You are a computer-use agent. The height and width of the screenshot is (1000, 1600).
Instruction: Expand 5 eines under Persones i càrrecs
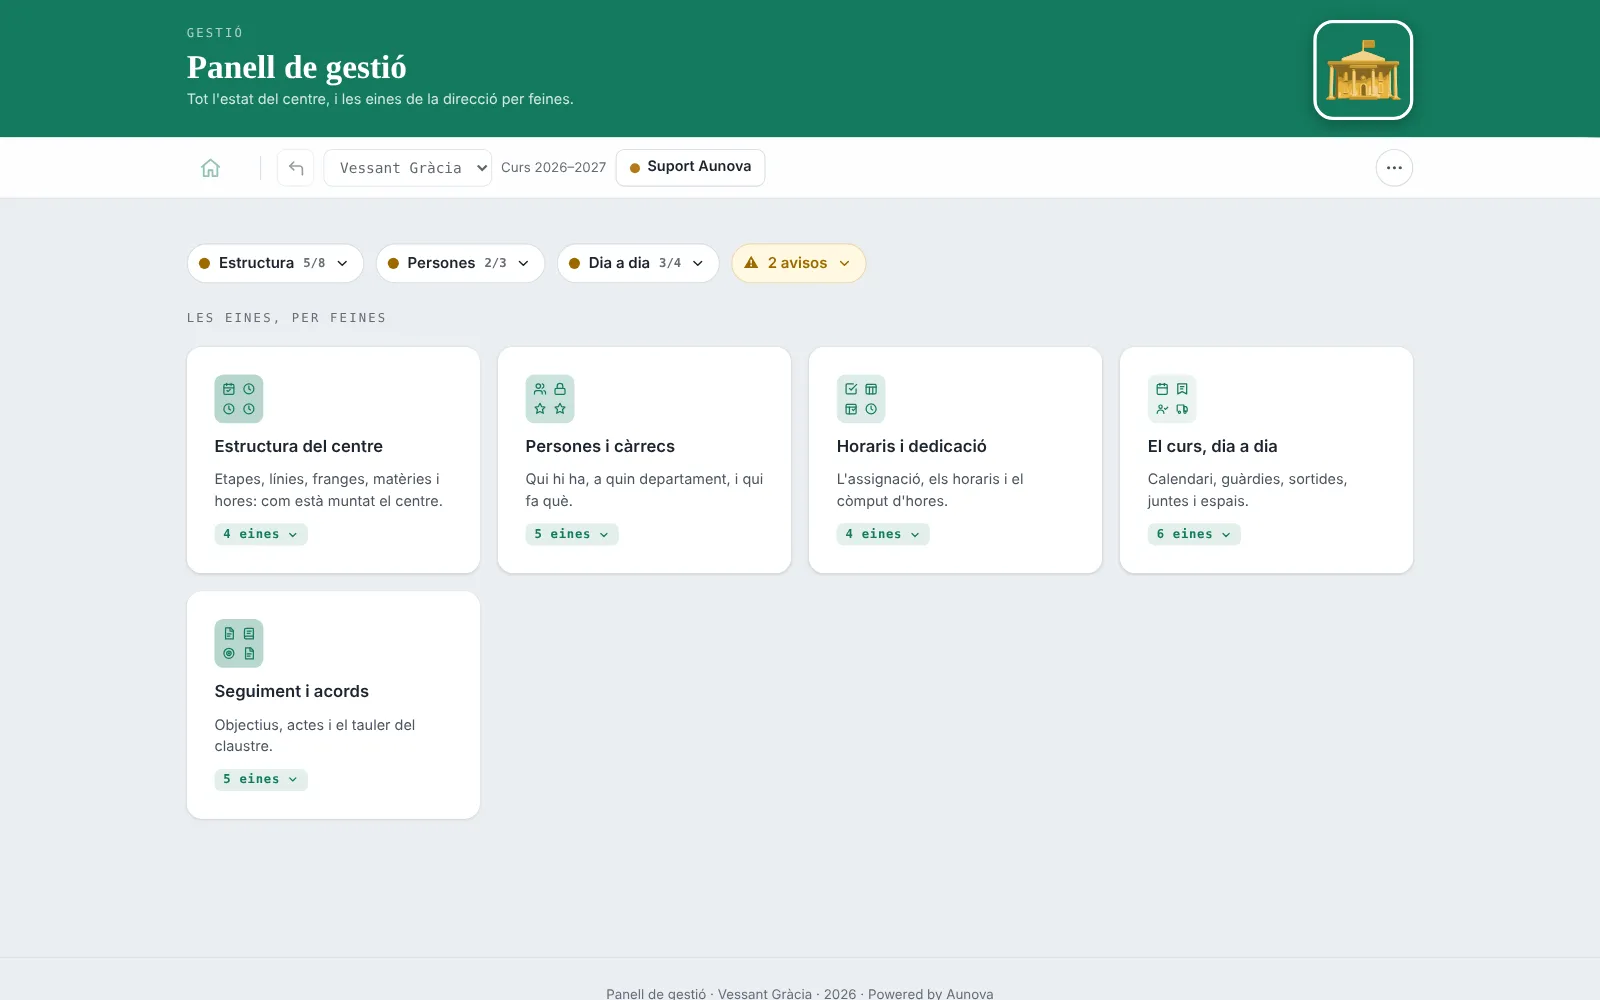coord(572,534)
